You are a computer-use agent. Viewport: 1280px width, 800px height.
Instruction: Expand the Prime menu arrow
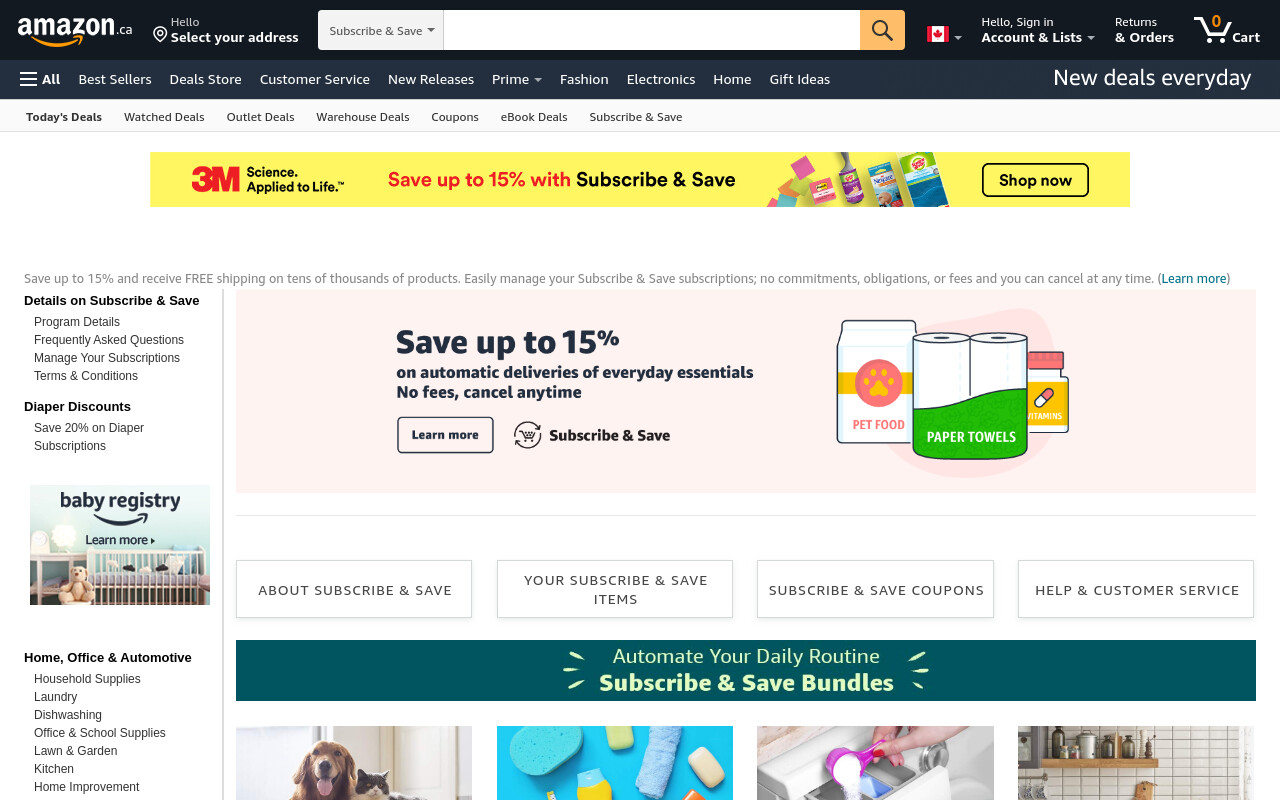(538, 80)
